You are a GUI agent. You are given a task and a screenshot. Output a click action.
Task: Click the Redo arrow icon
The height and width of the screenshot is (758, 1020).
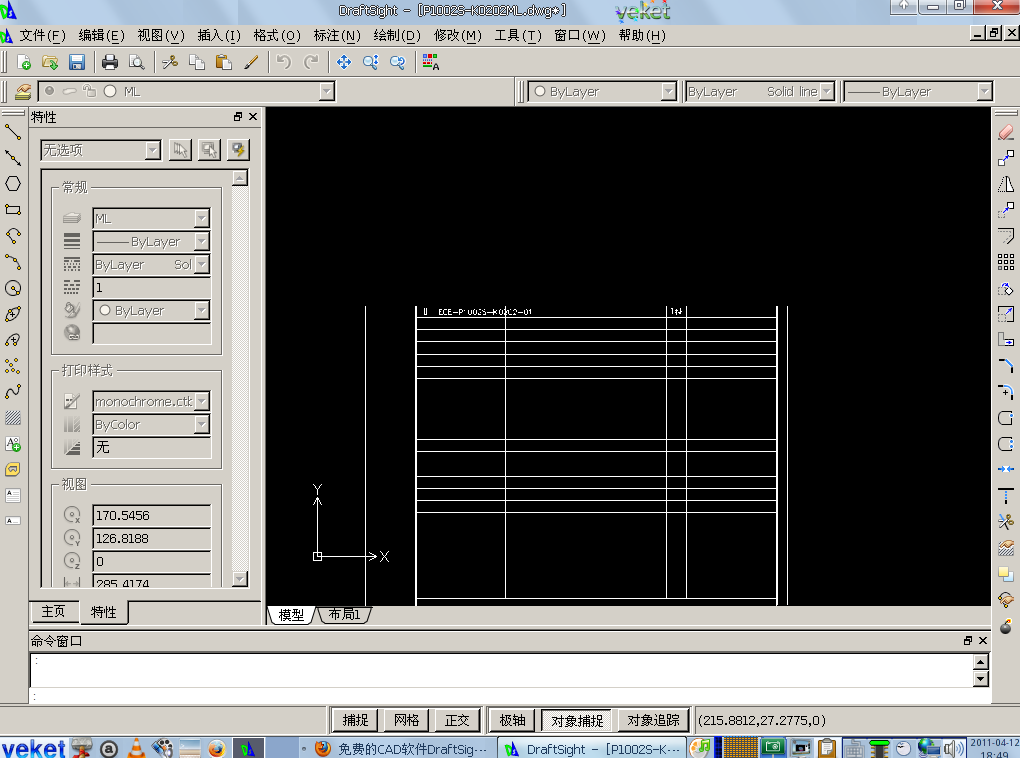(x=311, y=62)
